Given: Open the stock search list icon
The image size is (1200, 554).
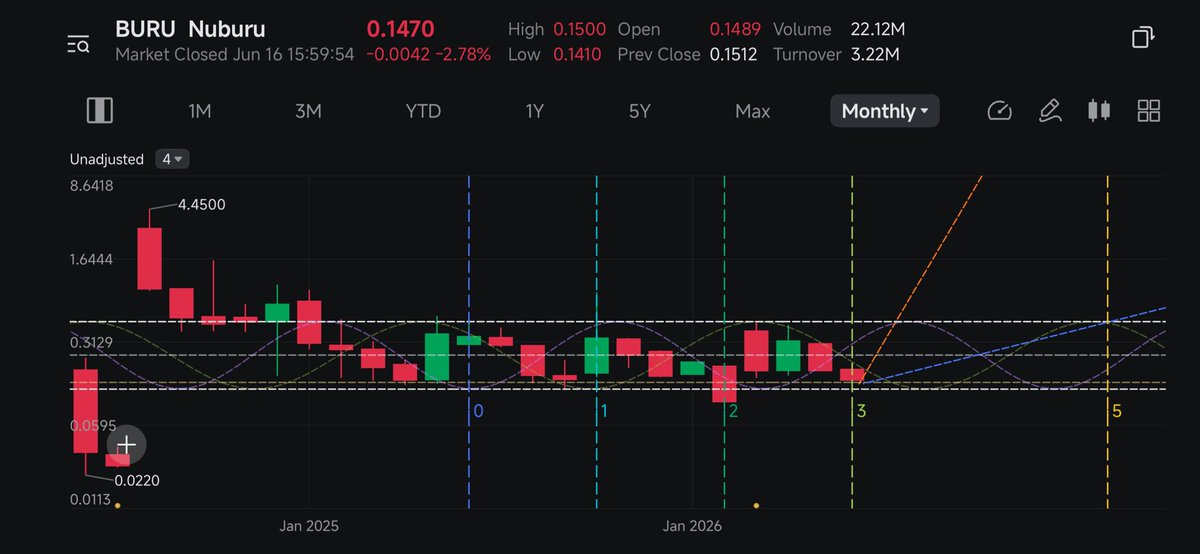Looking at the screenshot, I should pyautogui.click(x=79, y=43).
